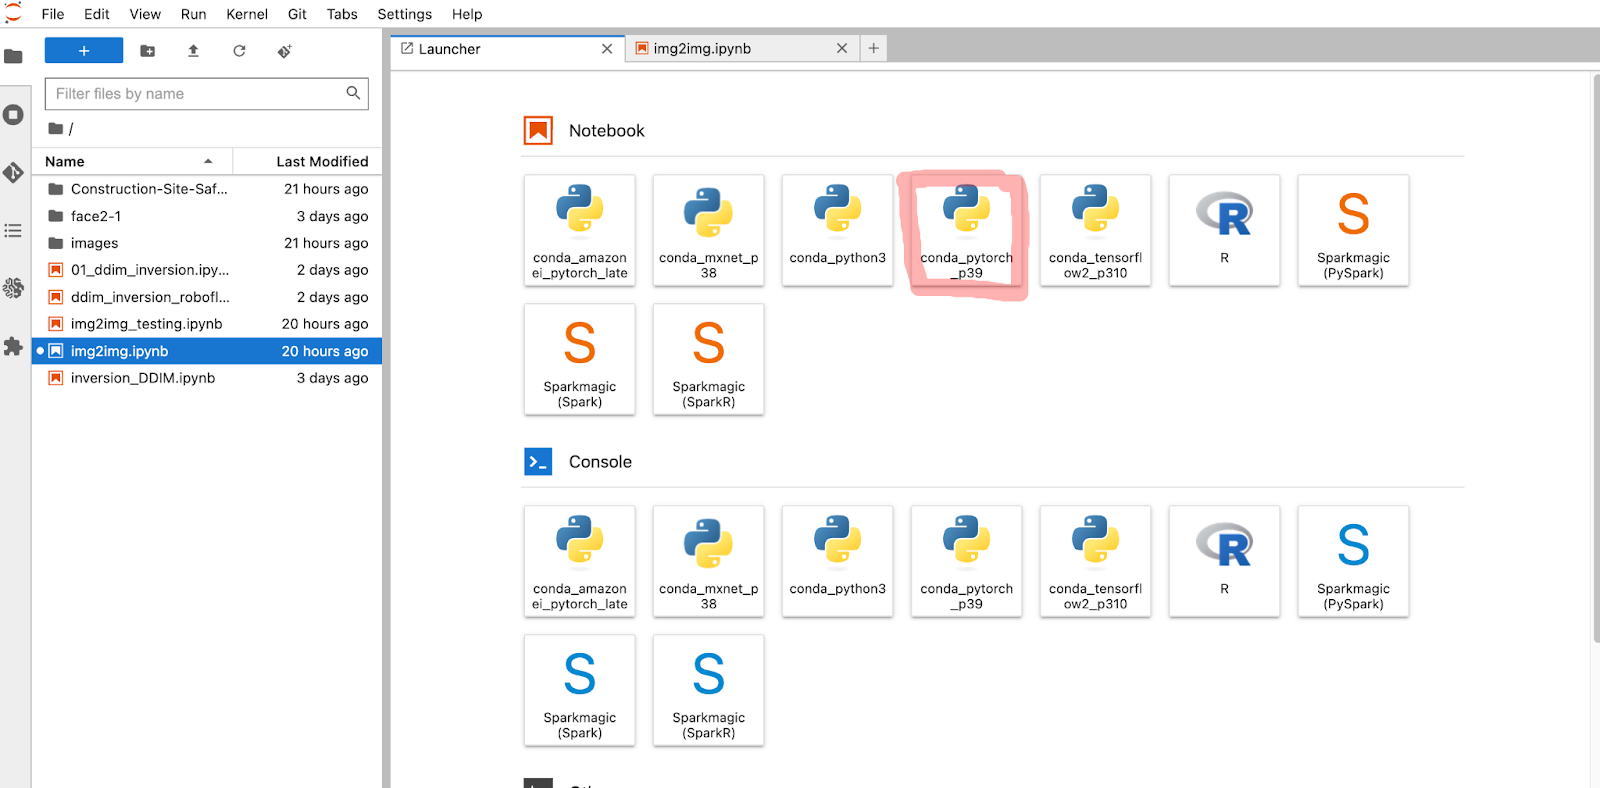Click the search icon in file filter
The height and width of the screenshot is (788, 1600).
coord(353,93)
